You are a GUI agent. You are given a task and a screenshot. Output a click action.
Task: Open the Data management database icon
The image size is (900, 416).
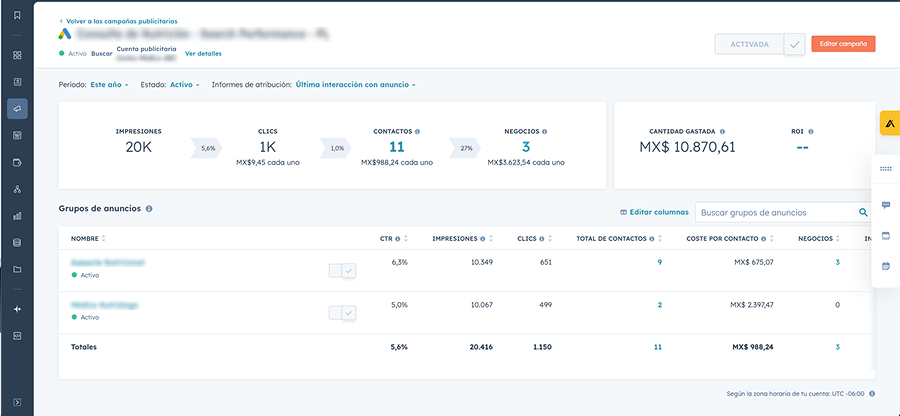pos(17,243)
